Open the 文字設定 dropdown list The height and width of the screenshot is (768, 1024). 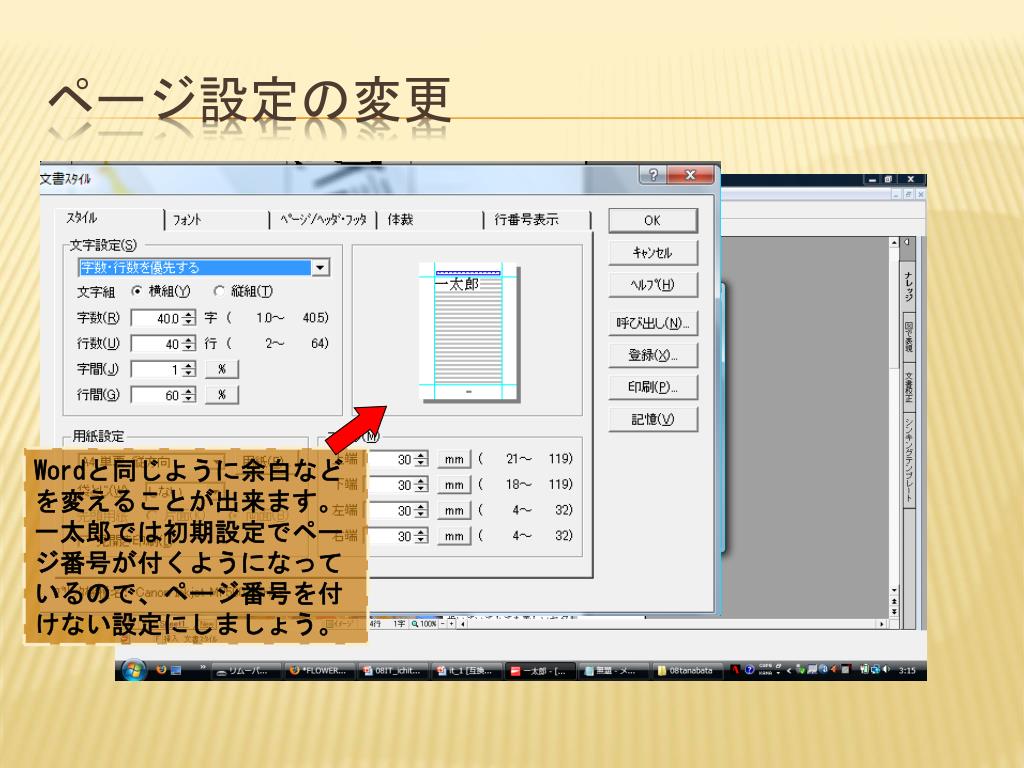click(x=321, y=268)
